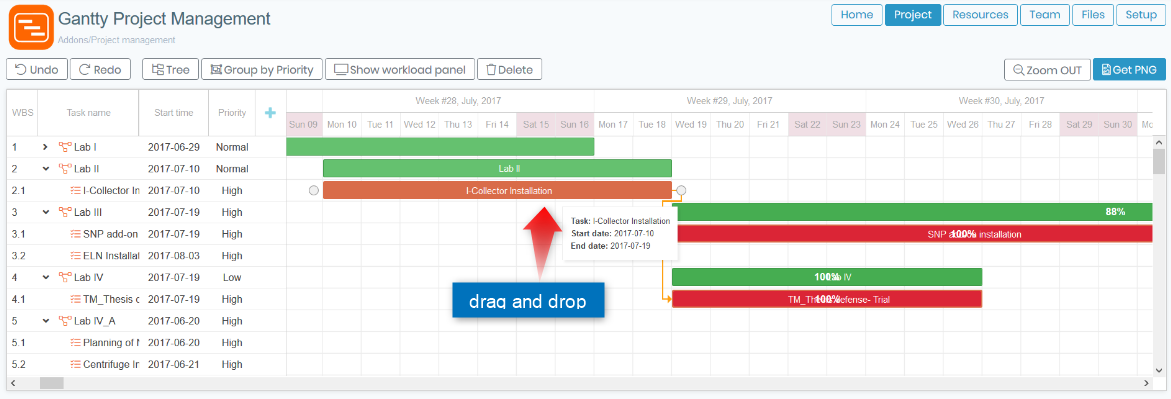The image size is (1171, 399).
Task: Click the Lab III group icon
Action: [65, 212]
